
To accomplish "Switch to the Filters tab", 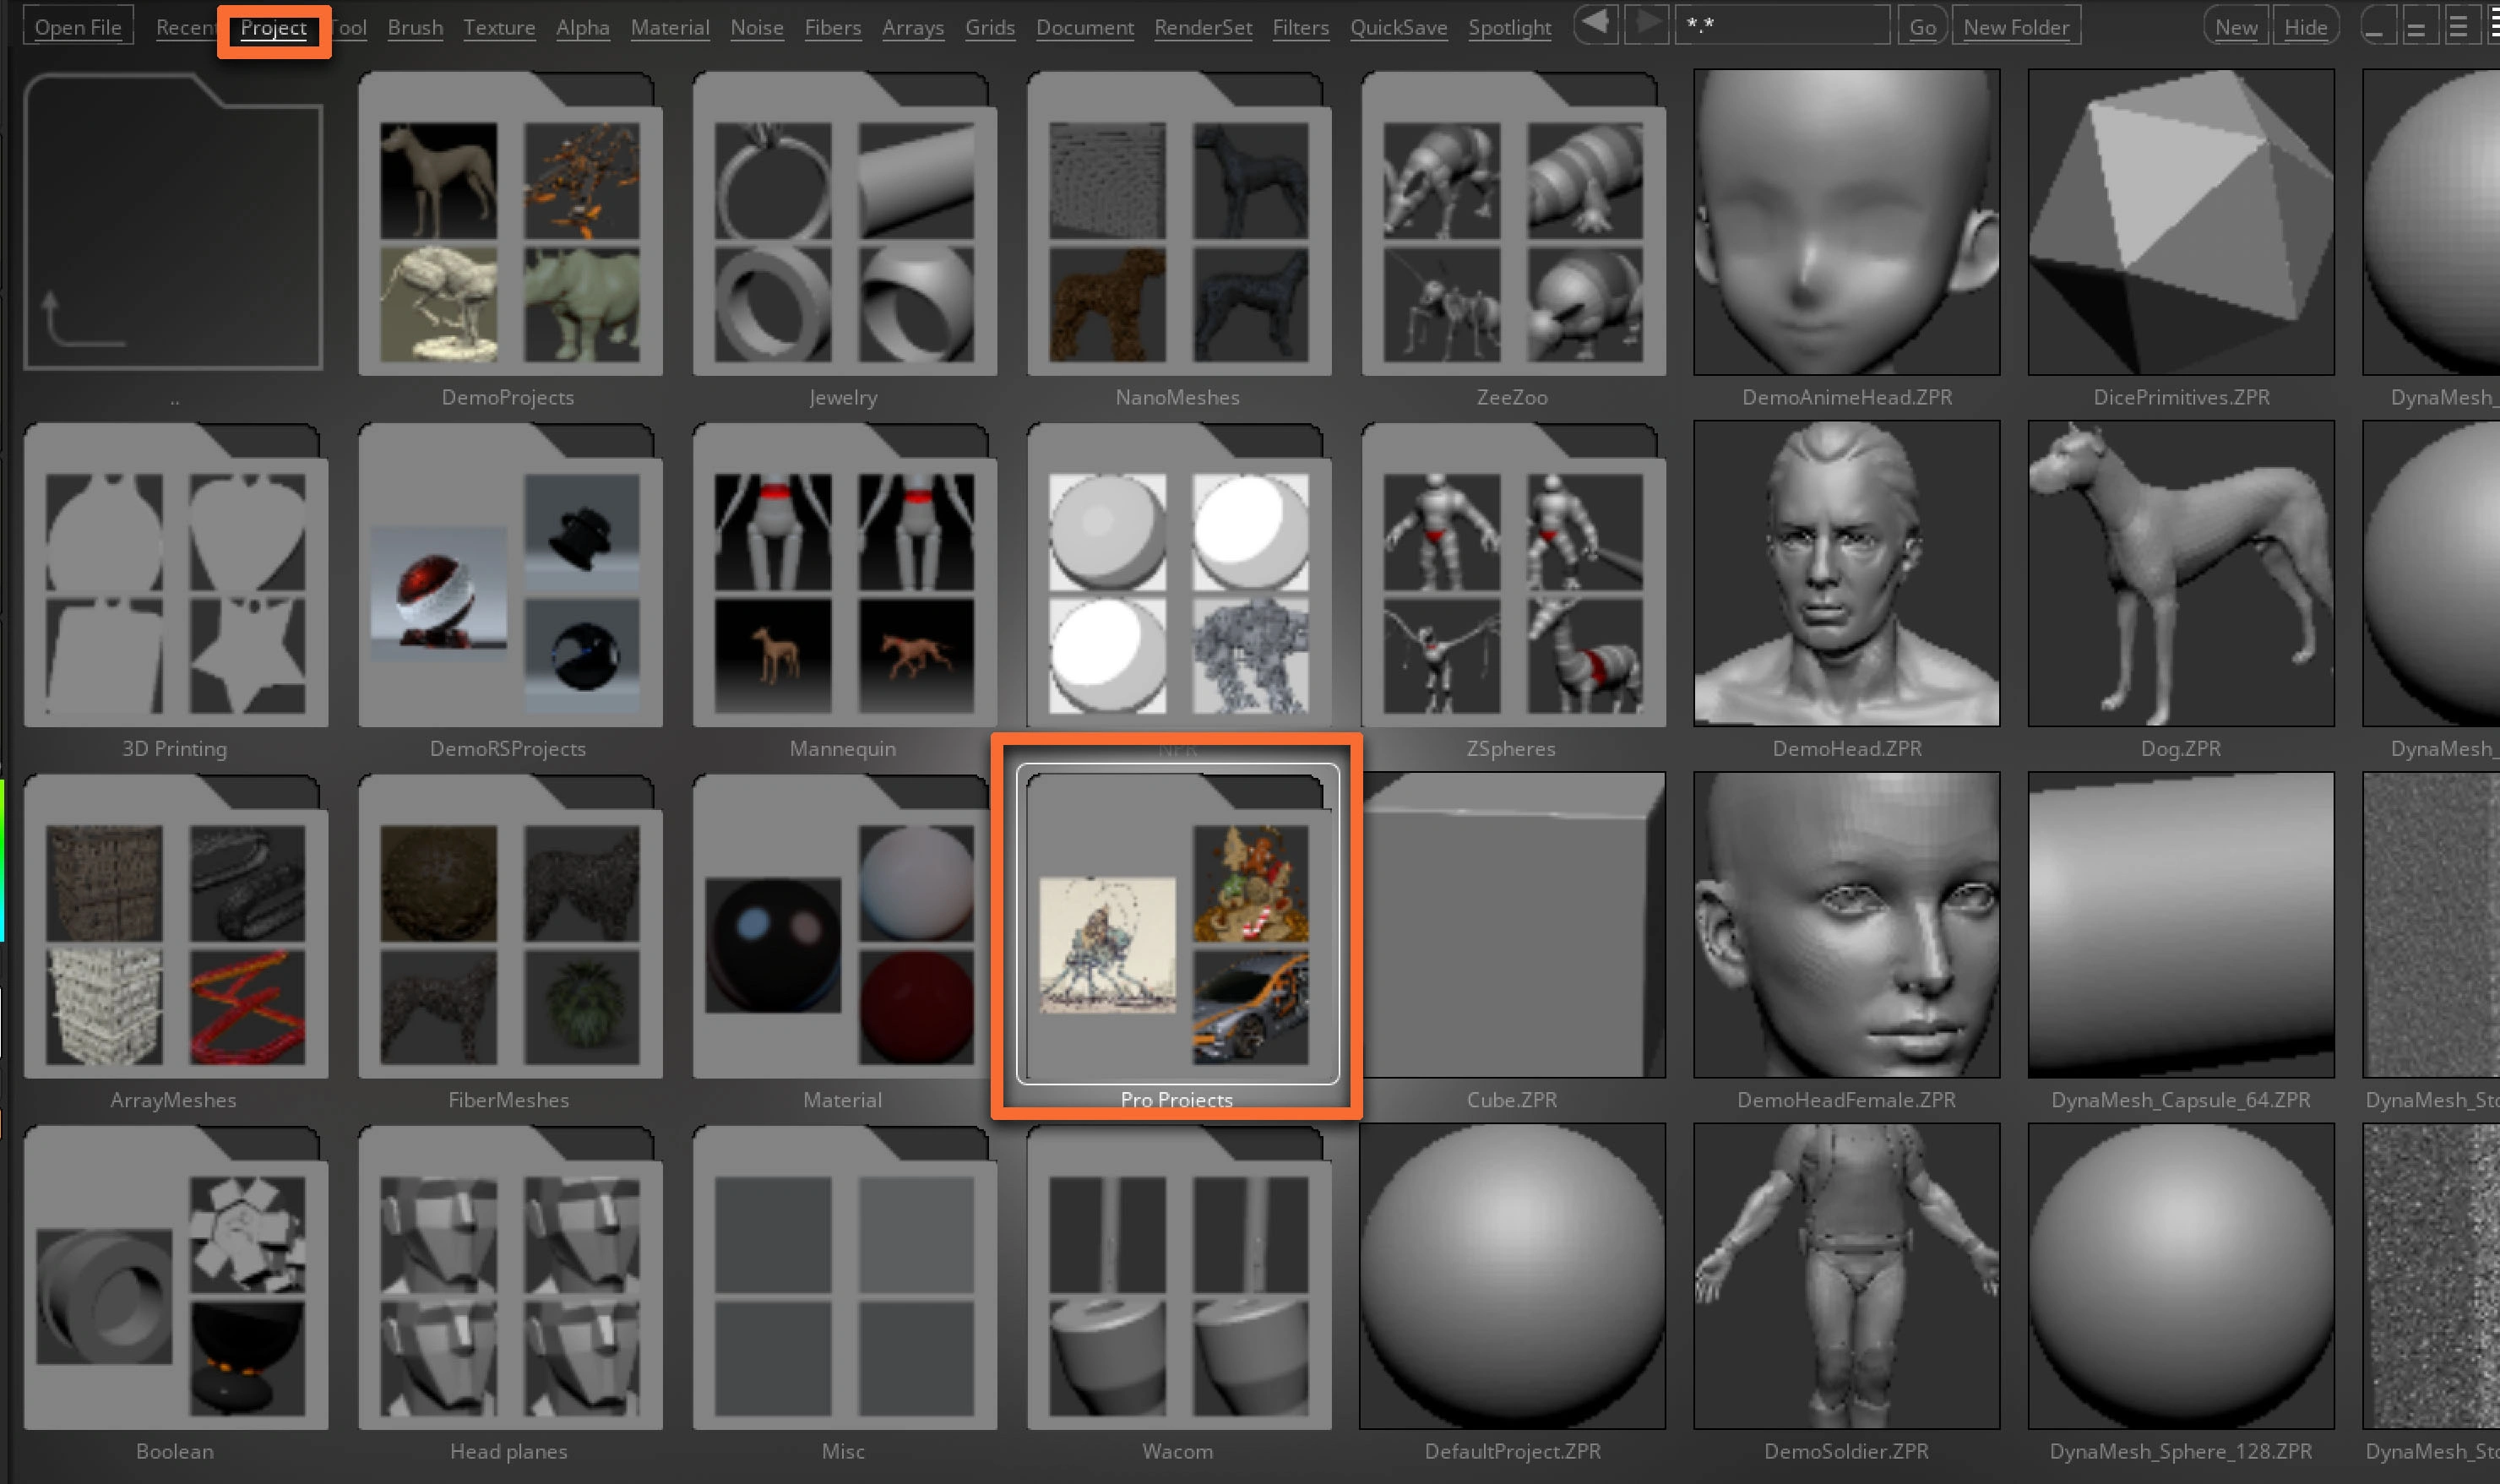I will pos(1301,28).
